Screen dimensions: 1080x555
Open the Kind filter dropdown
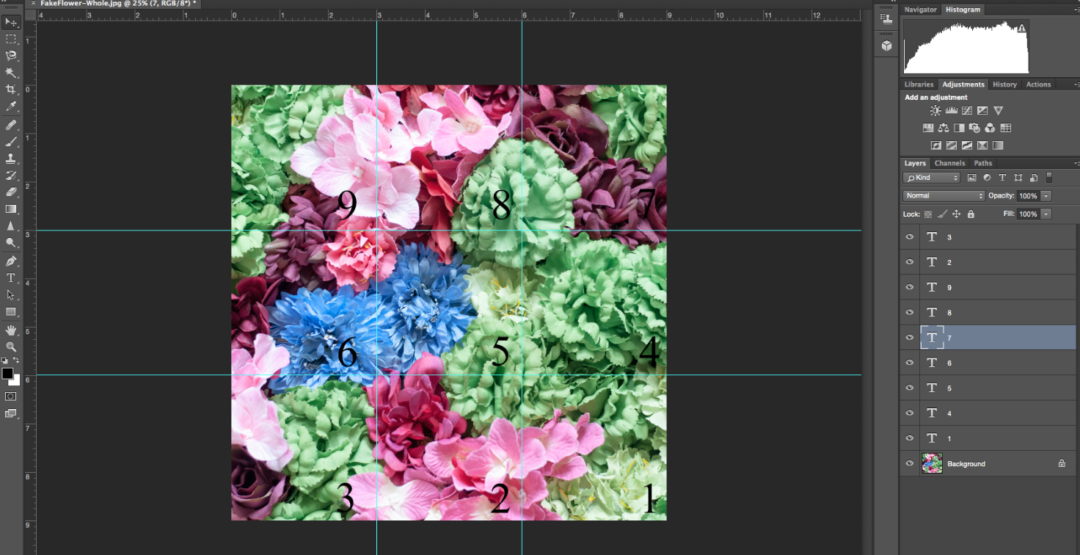click(931, 178)
